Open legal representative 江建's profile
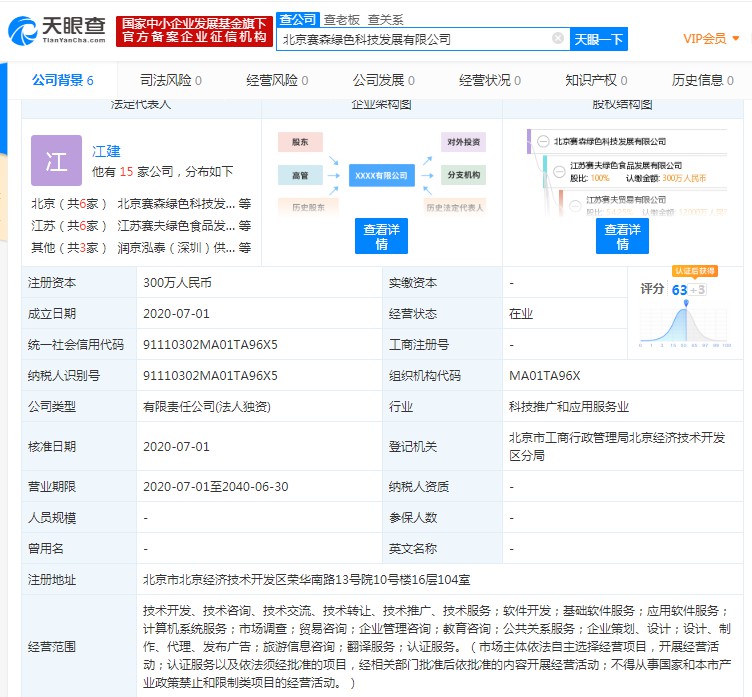The image size is (752, 697). click(x=106, y=151)
